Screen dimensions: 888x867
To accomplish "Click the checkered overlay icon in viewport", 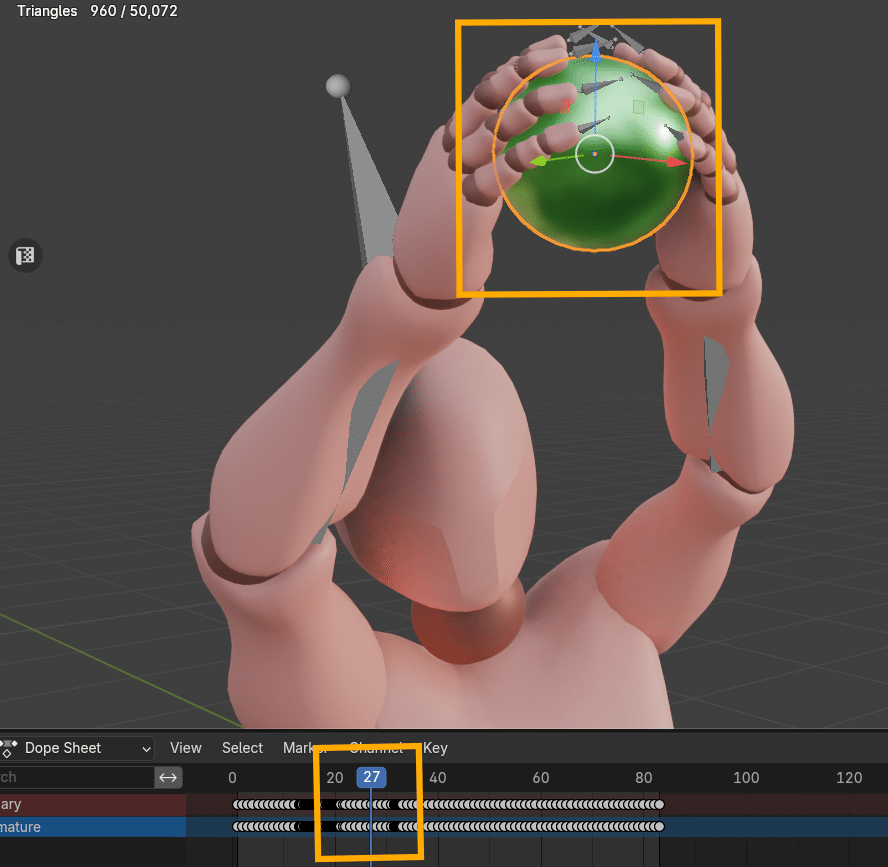I will [x=24, y=255].
